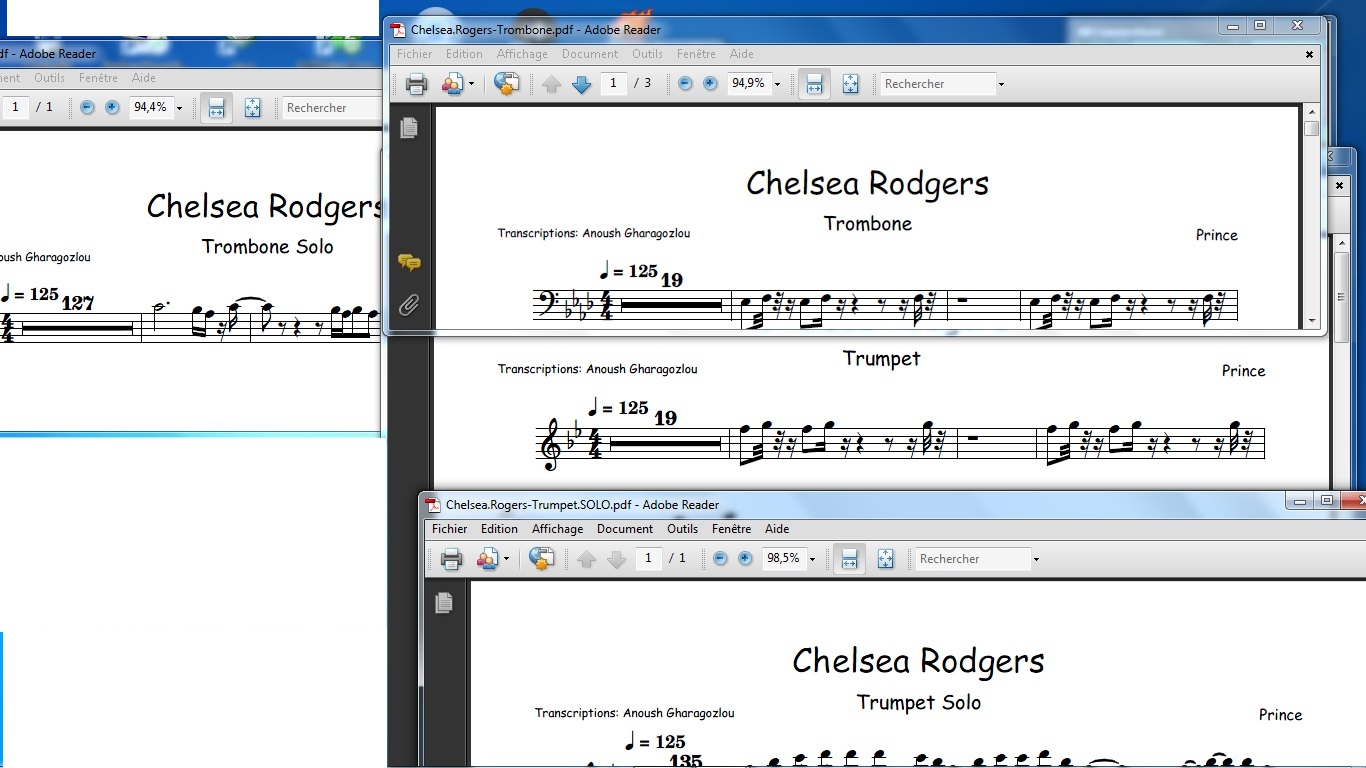This screenshot has width=1366, height=768.
Task: Click page number field in Trumpet.SOLO.pdf toolbar
Action: coord(648,559)
